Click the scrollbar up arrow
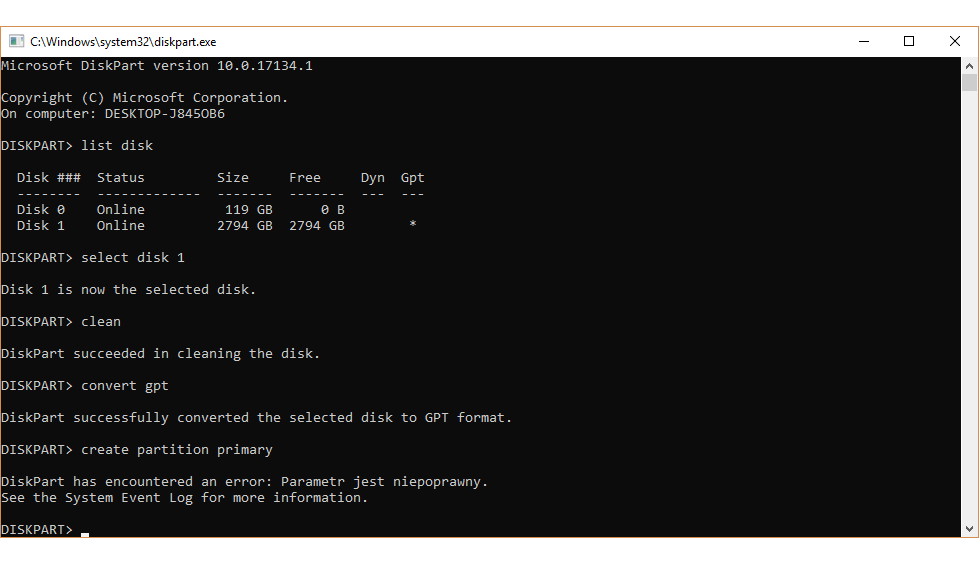979x564 pixels. tap(969, 65)
